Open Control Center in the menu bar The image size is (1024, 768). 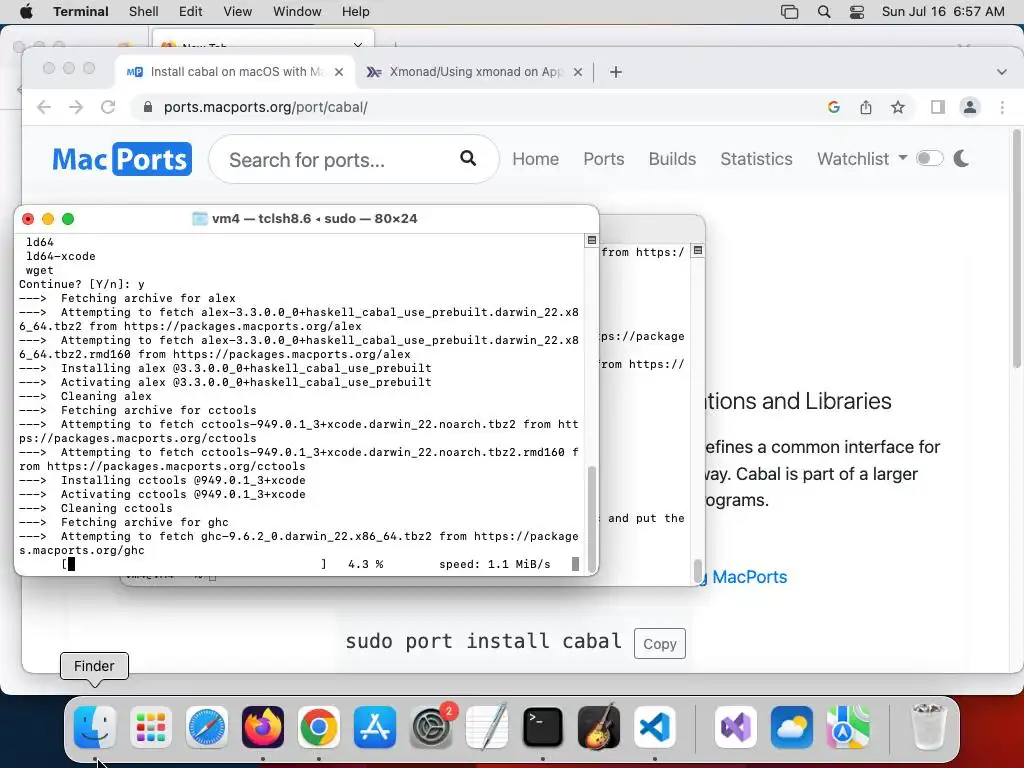pos(857,12)
